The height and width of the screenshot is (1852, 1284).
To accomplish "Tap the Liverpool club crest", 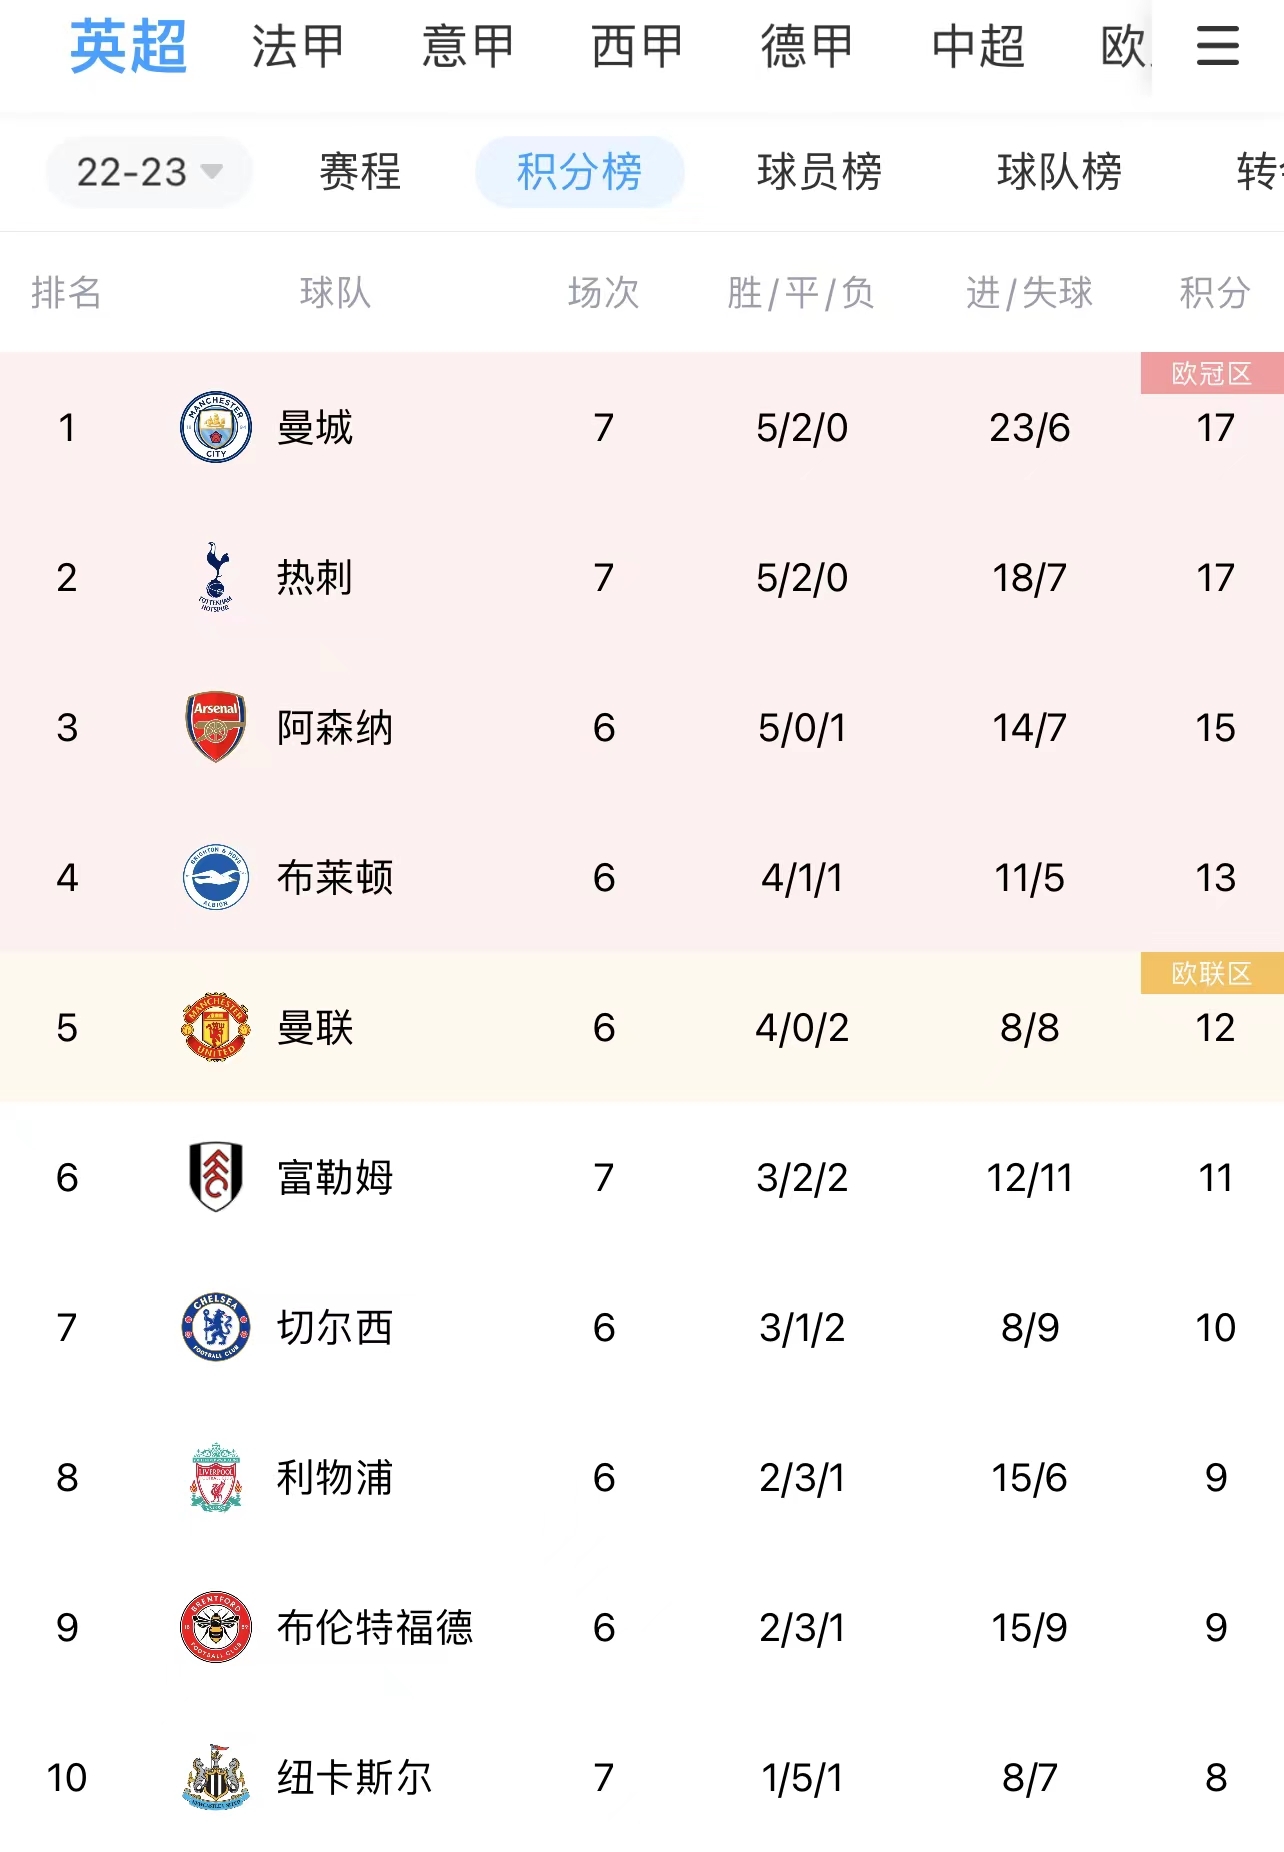I will pyautogui.click(x=216, y=1477).
